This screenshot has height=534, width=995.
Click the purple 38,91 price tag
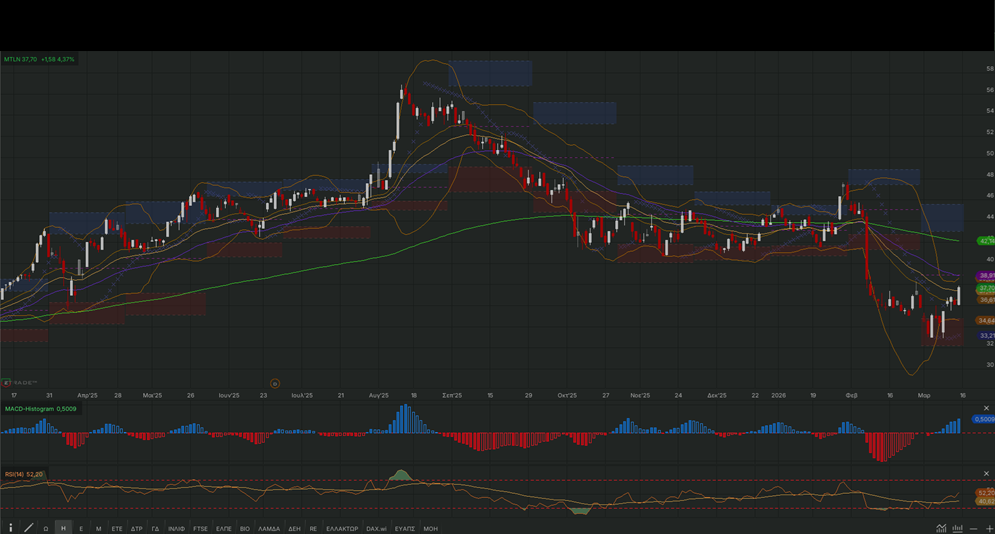986,275
